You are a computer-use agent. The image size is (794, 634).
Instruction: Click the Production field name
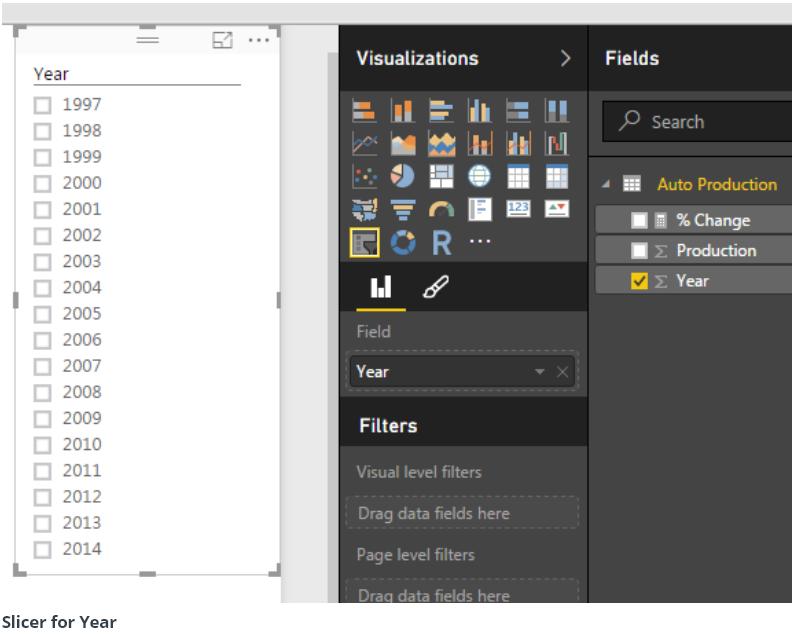716,251
